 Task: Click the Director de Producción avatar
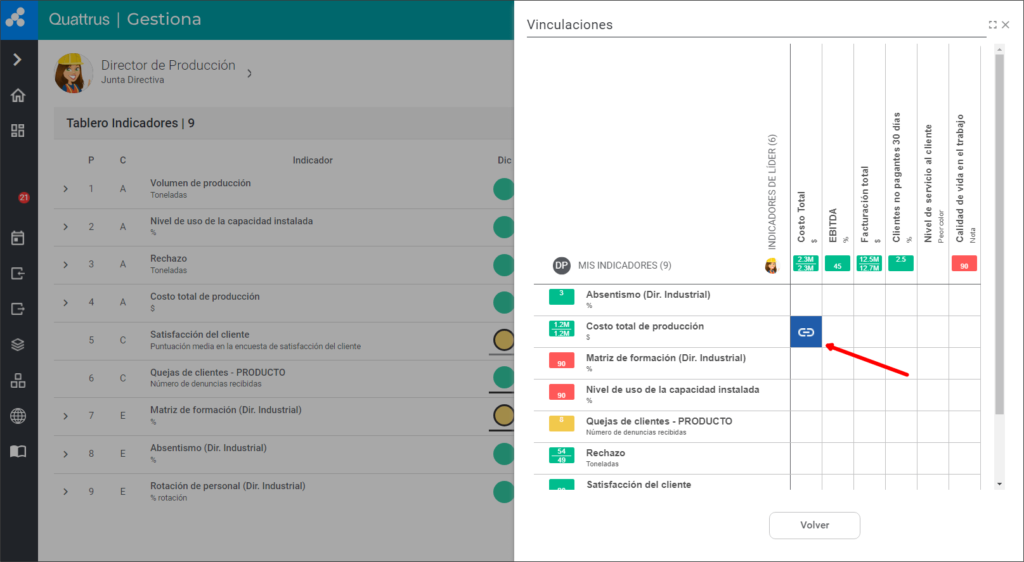click(x=73, y=72)
